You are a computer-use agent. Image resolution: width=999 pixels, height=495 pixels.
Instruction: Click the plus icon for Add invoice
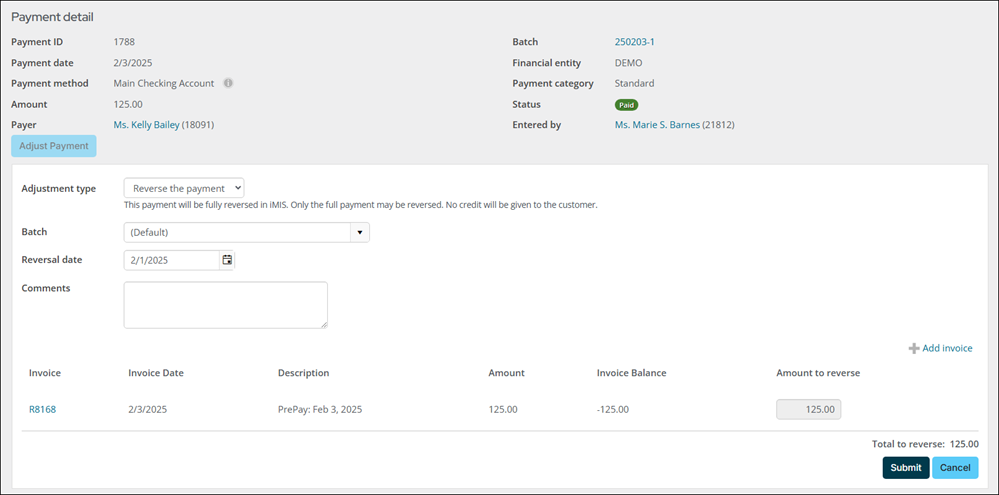(914, 348)
